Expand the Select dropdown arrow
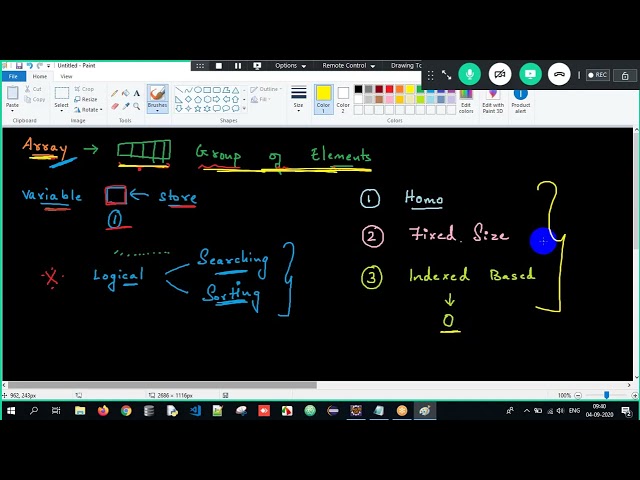The width and height of the screenshot is (640, 480). pyautogui.click(x=62, y=111)
